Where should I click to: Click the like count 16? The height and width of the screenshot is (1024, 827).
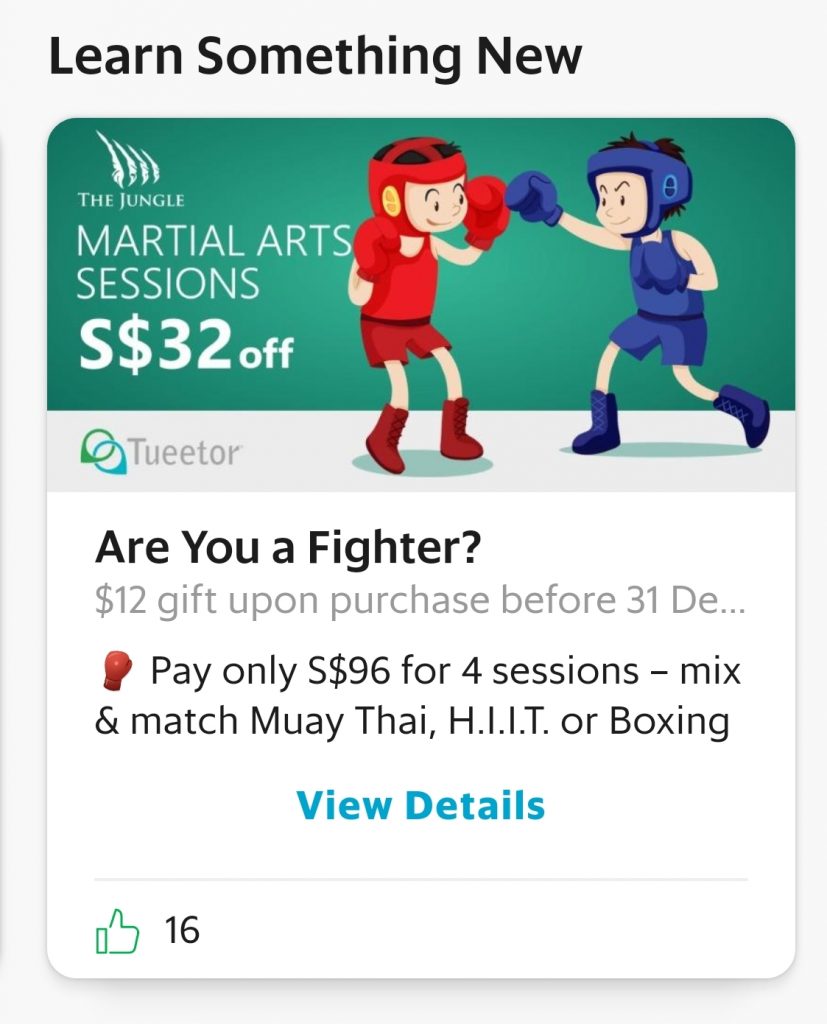click(182, 930)
